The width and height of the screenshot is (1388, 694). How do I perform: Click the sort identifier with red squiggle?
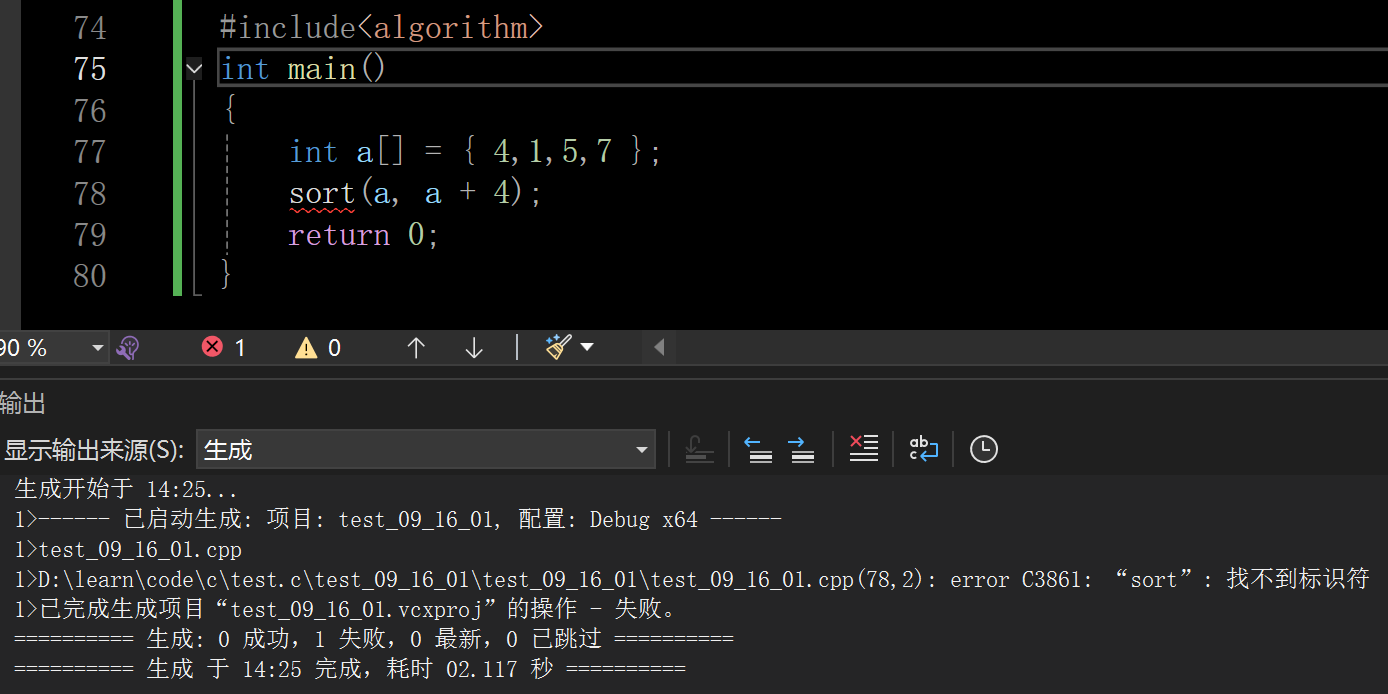coord(322,193)
